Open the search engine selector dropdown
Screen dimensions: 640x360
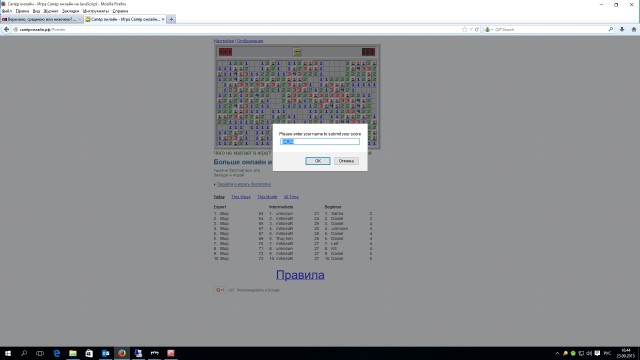pyautogui.click(x=489, y=29)
